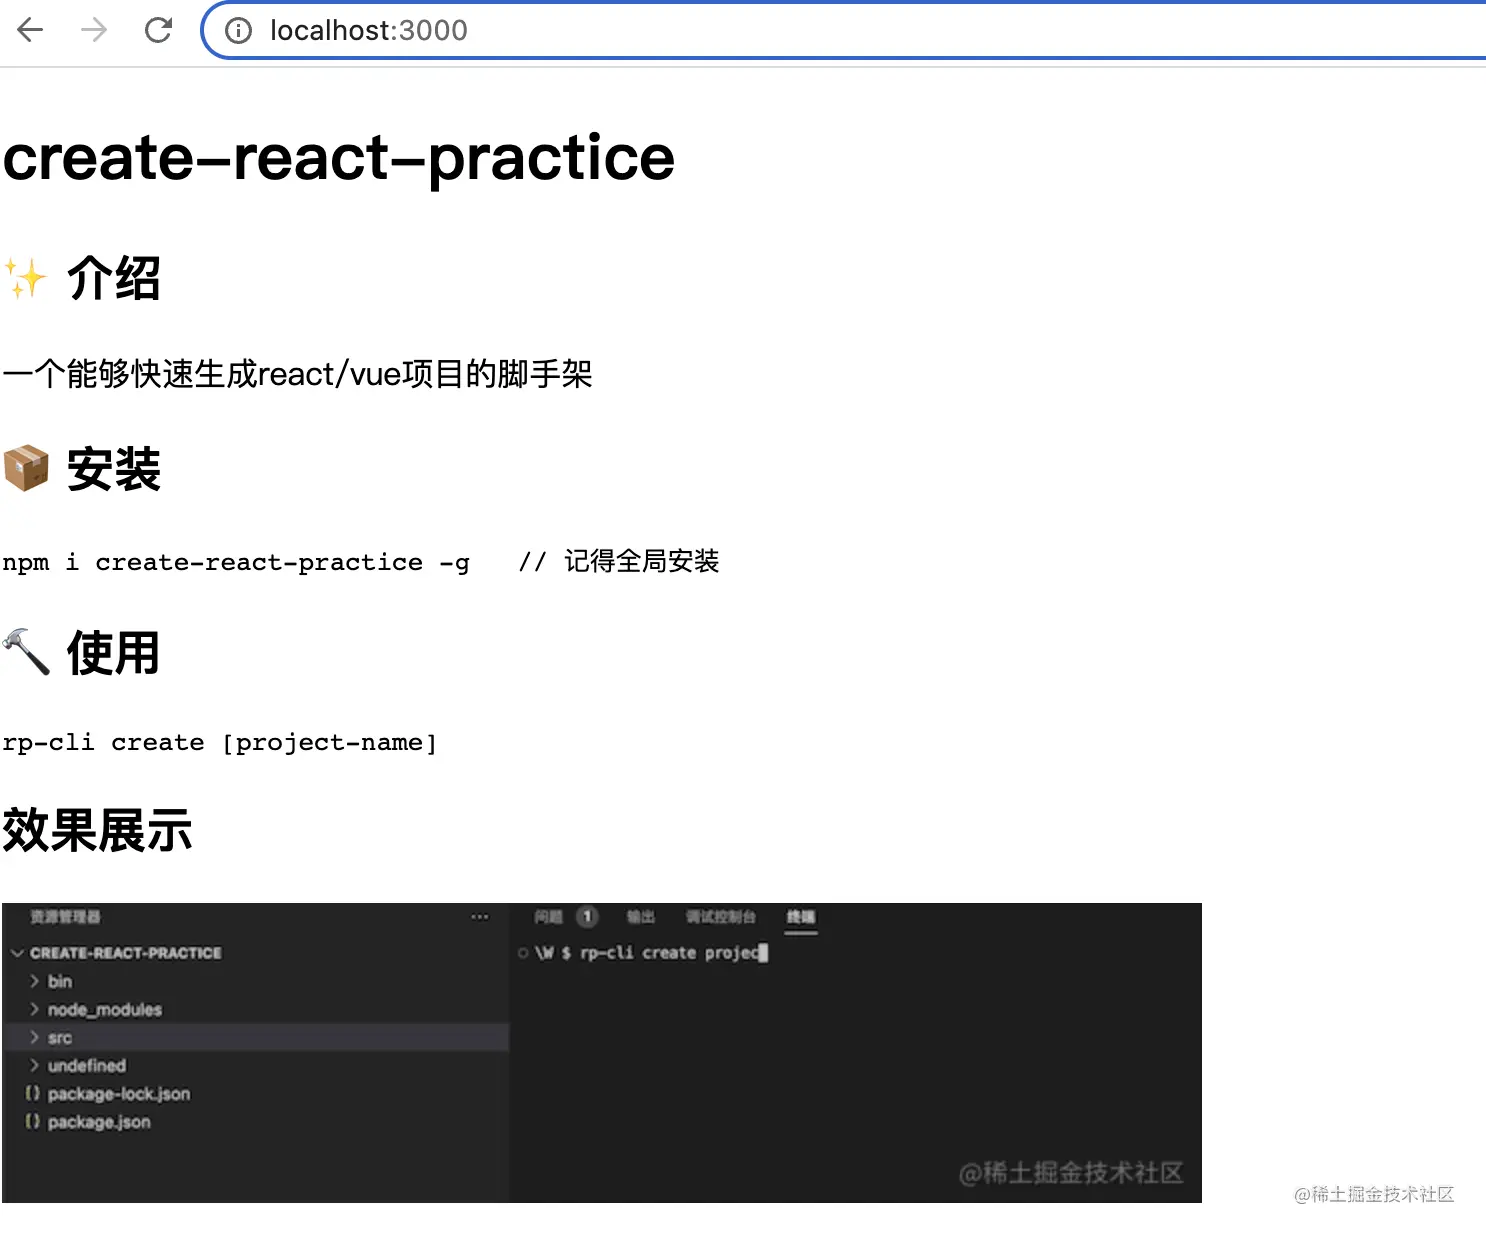Click the rp-cli create [project-name] code line

pos(220,742)
